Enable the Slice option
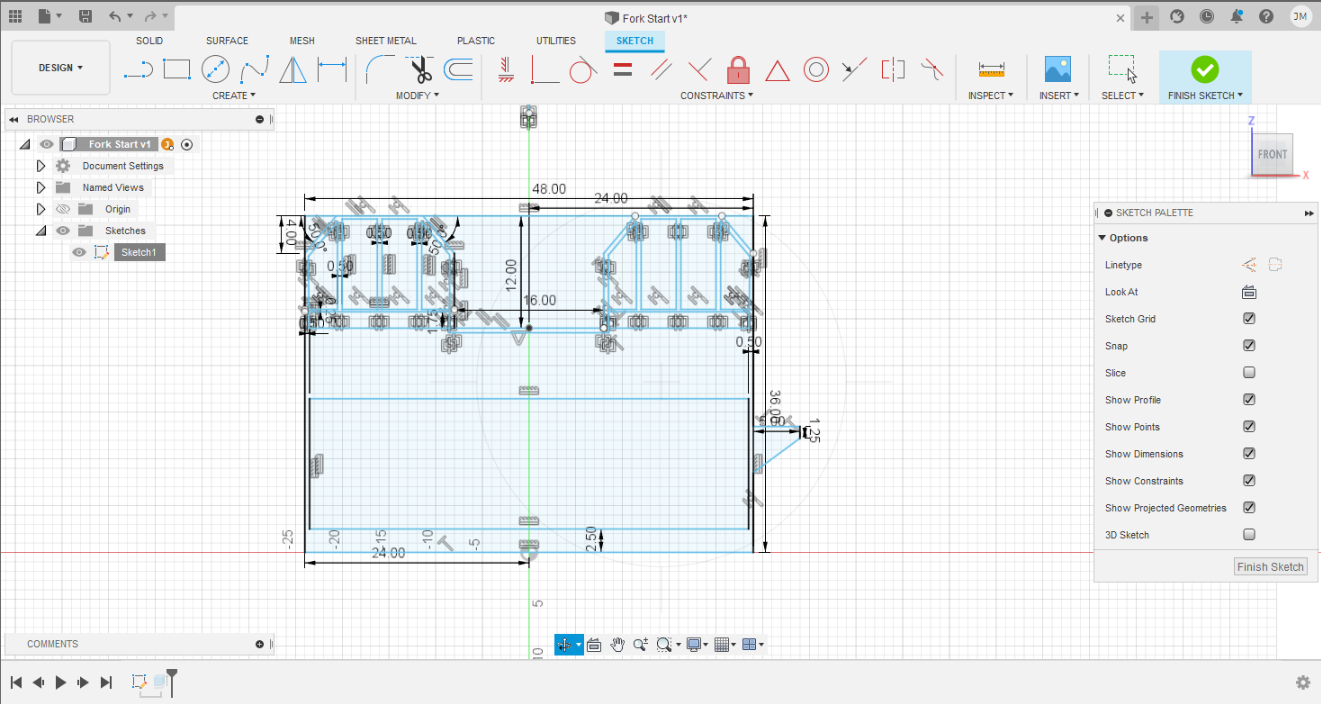Viewport: 1321px width, 704px height. tap(1249, 372)
